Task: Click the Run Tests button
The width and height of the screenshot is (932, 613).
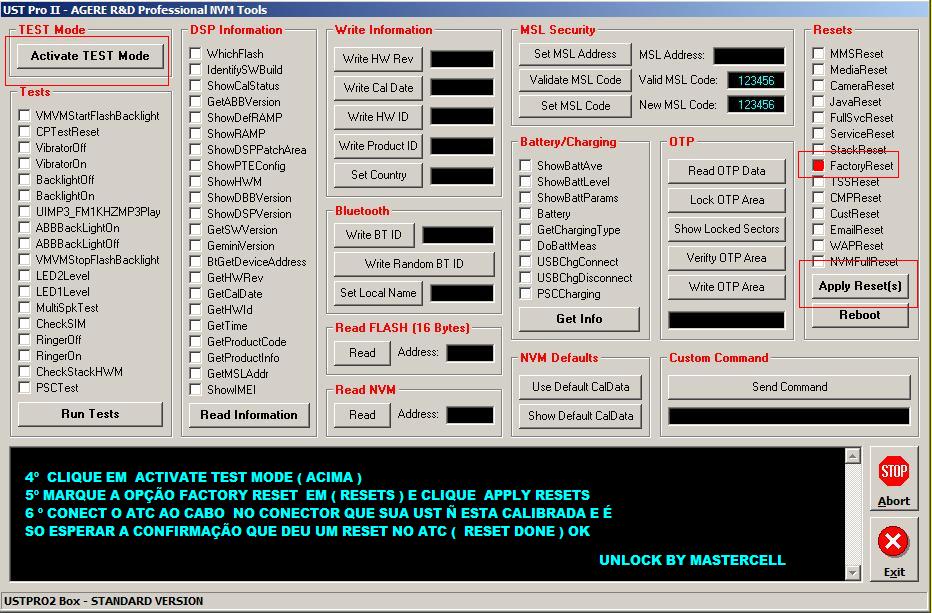Action: click(x=90, y=414)
